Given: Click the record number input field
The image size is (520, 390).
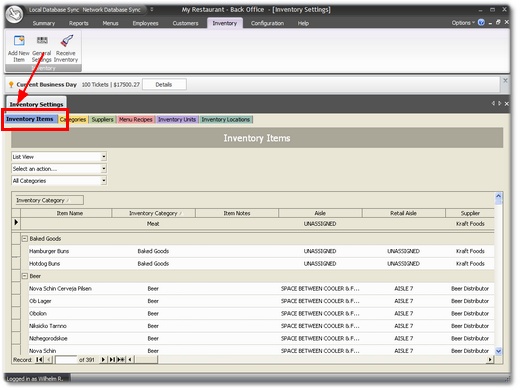Looking at the screenshot, I should click(66, 360).
